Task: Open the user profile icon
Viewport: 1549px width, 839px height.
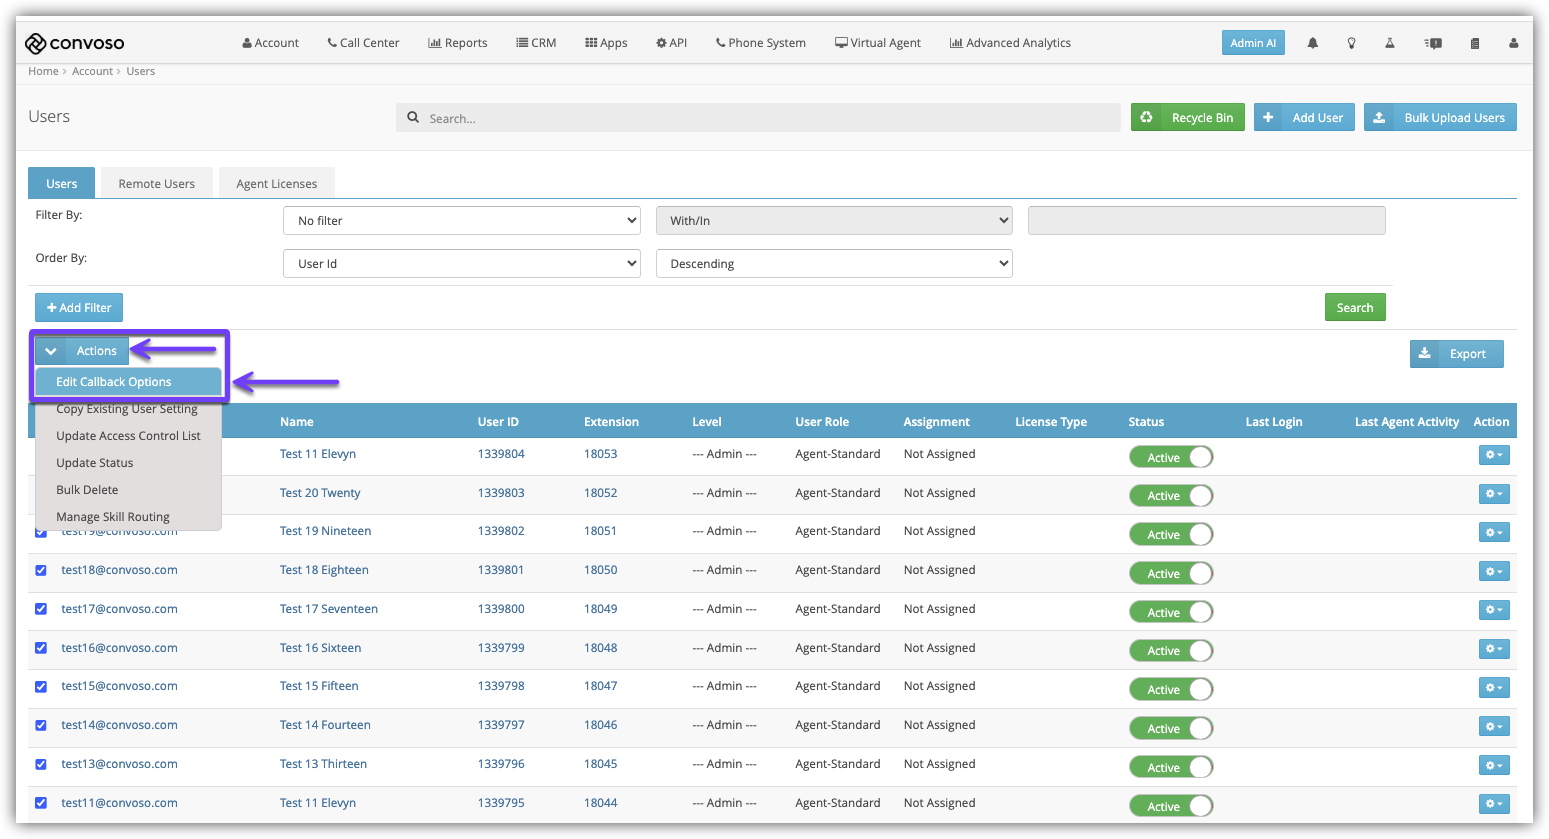Action: click(1513, 43)
